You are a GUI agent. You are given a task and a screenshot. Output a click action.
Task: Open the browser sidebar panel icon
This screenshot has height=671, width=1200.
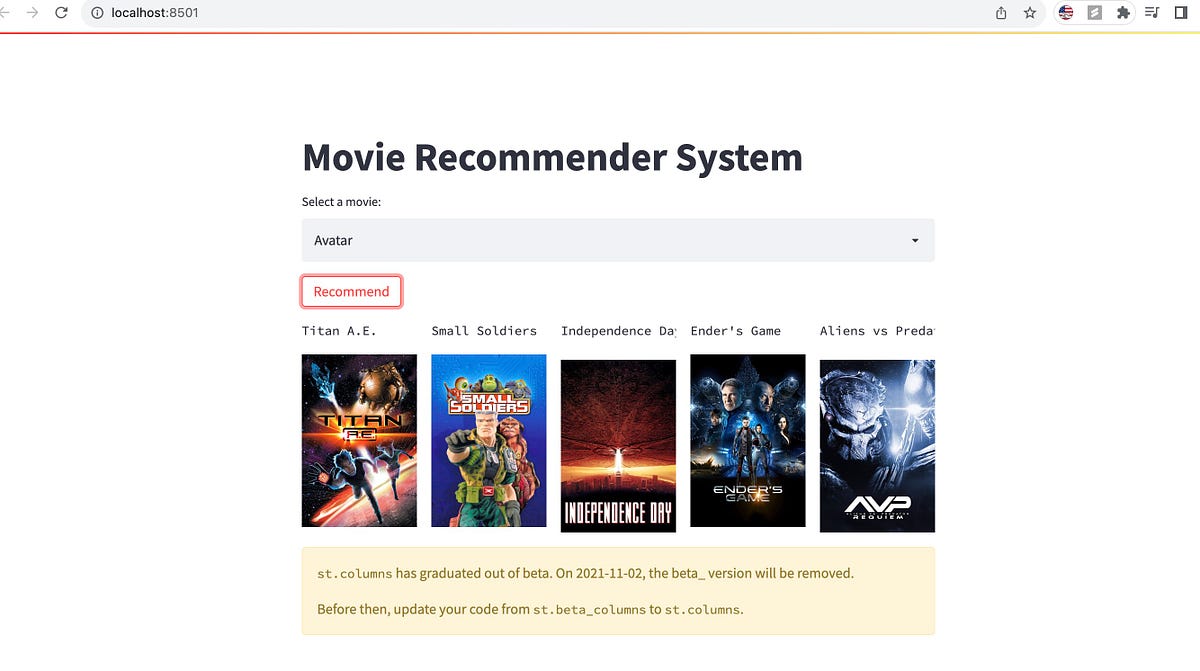click(1180, 13)
